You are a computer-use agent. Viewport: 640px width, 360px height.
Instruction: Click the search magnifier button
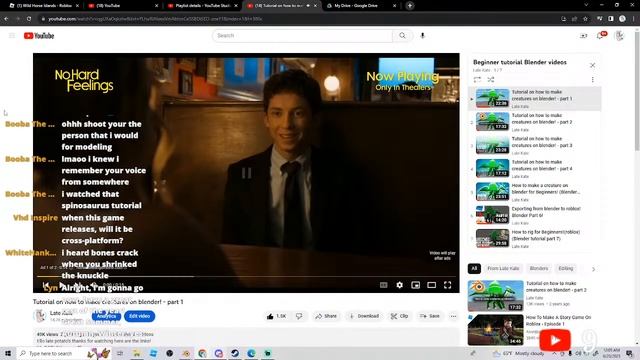(402, 36)
